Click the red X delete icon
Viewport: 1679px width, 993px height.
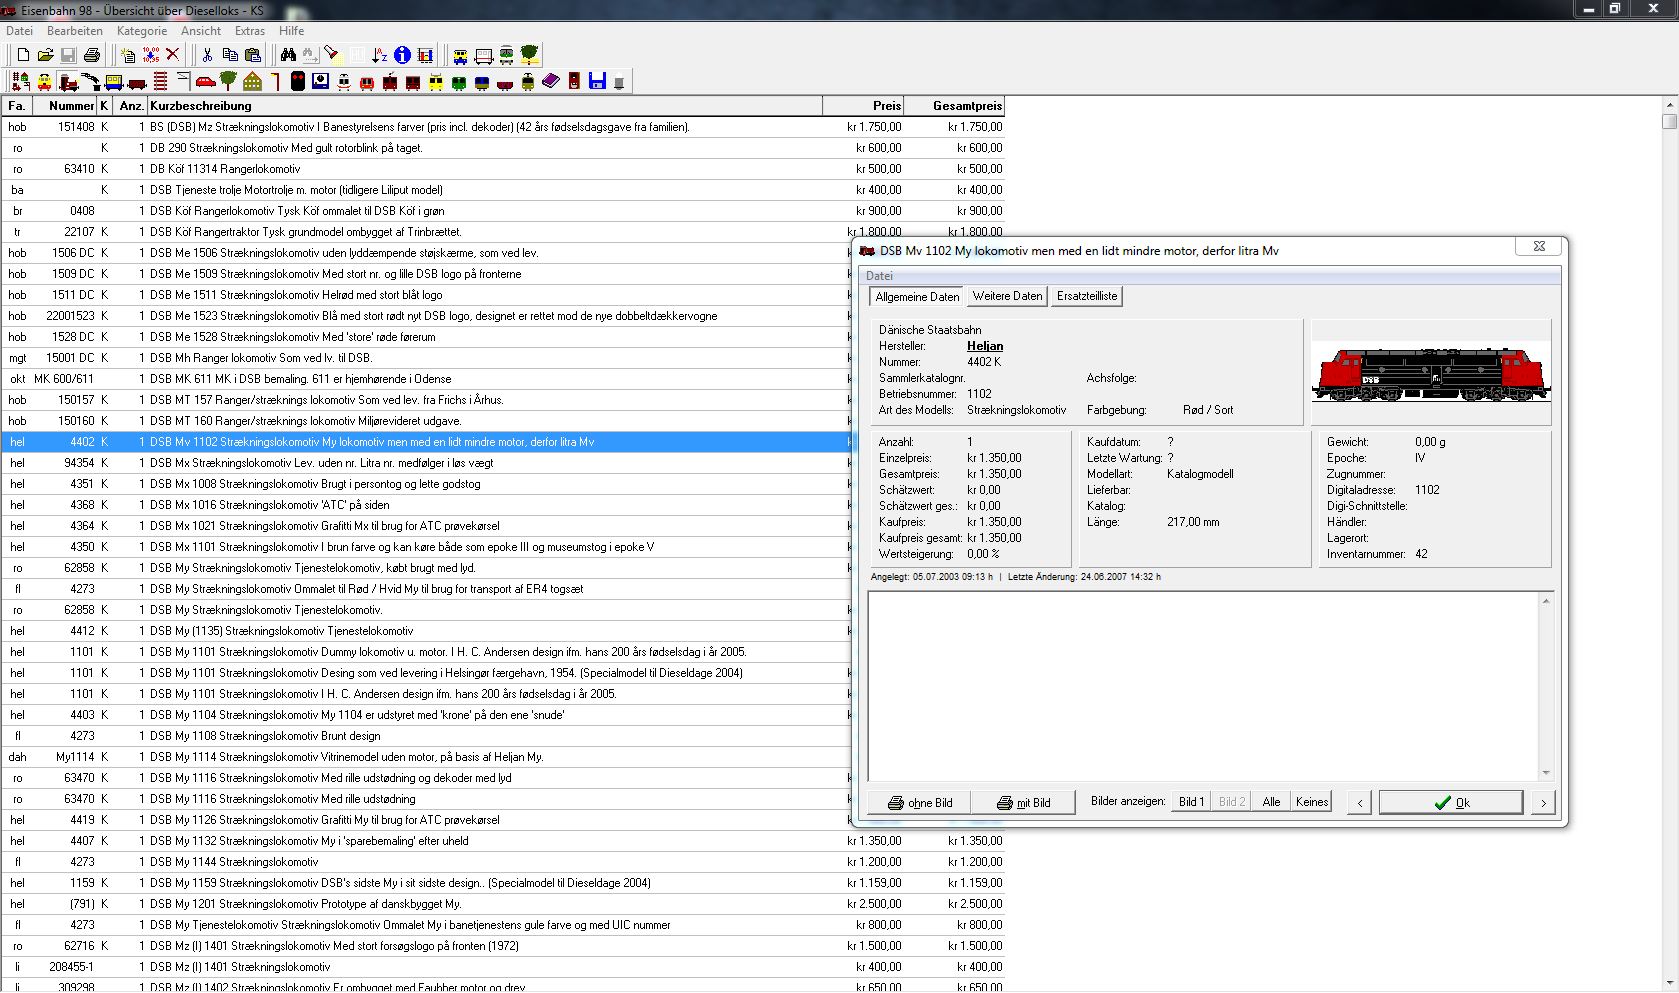(173, 55)
